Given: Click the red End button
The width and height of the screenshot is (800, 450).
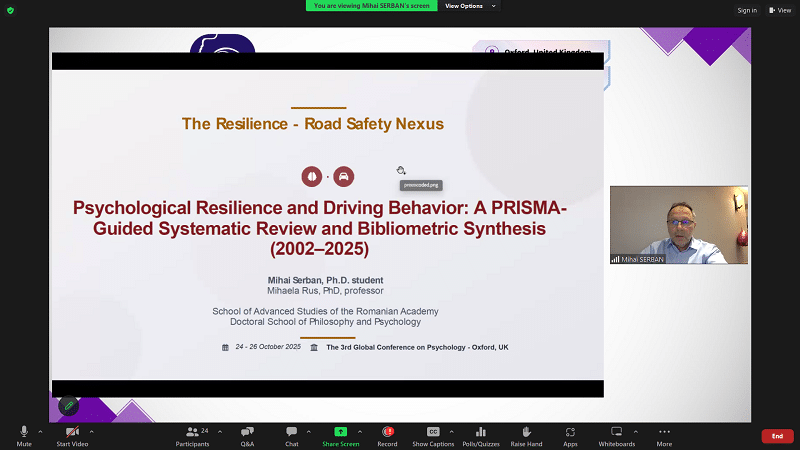Looking at the screenshot, I should click(777, 436).
